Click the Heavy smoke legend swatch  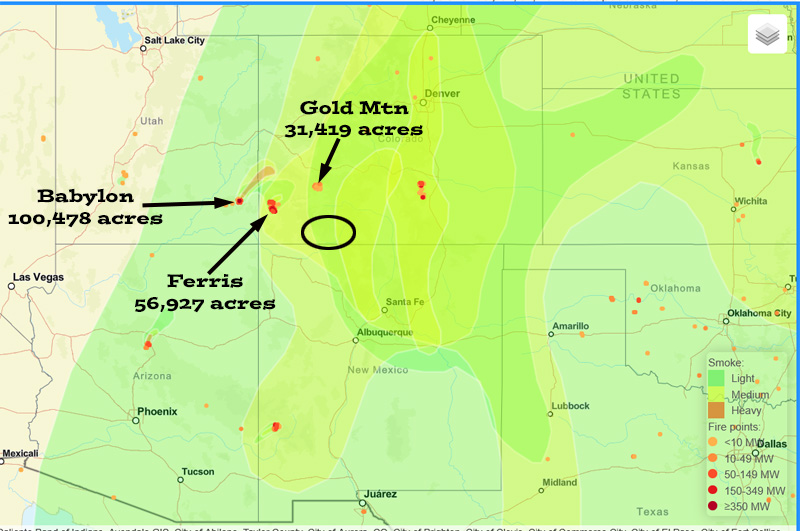tap(716, 410)
